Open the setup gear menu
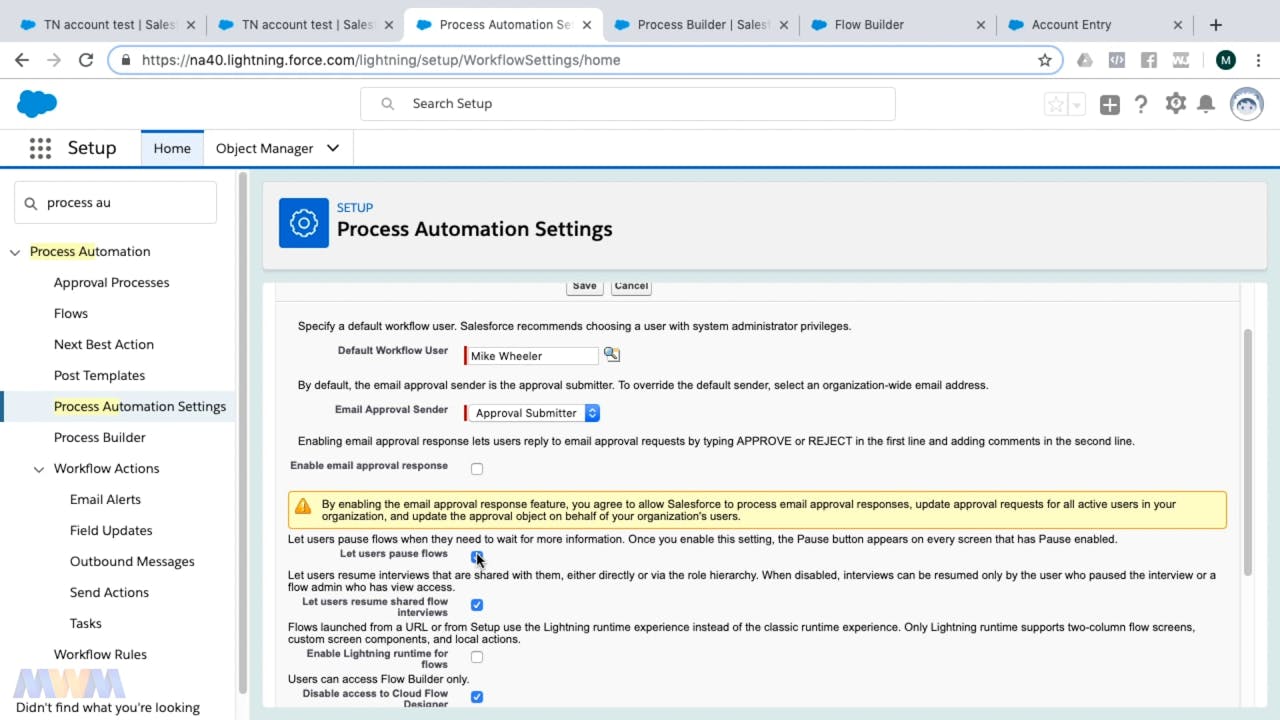The width and height of the screenshot is (1280, 720). [x=1175, y=104]
